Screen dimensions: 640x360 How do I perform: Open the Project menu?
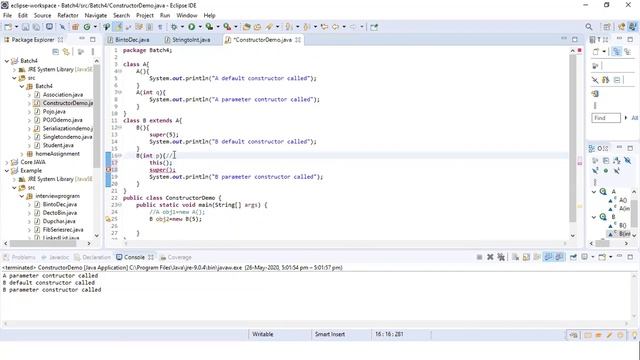(x=145, y=16)
